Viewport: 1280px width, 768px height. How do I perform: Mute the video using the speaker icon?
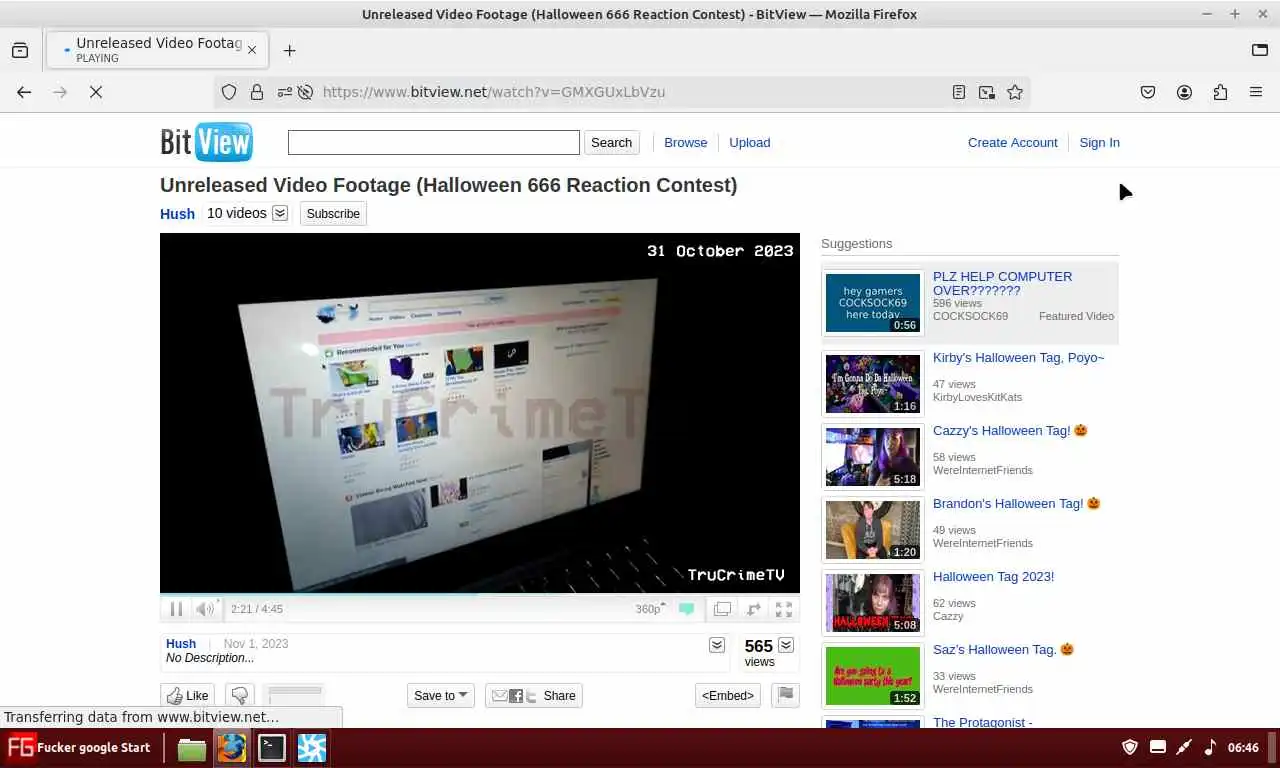click(205, 608)
